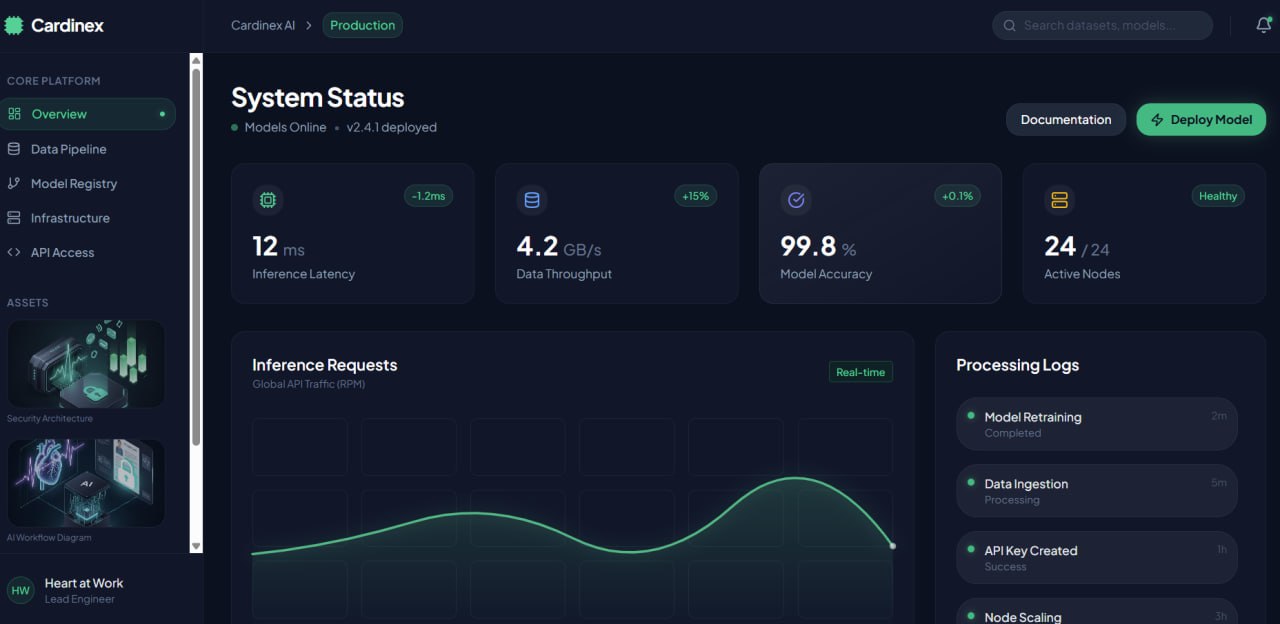Click the lightning icon on Deploy Model

pos(1157,120)
